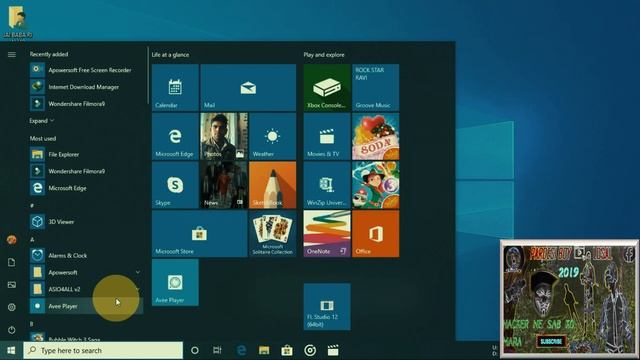Open Avee Player from app list

(x=86, y=306)
